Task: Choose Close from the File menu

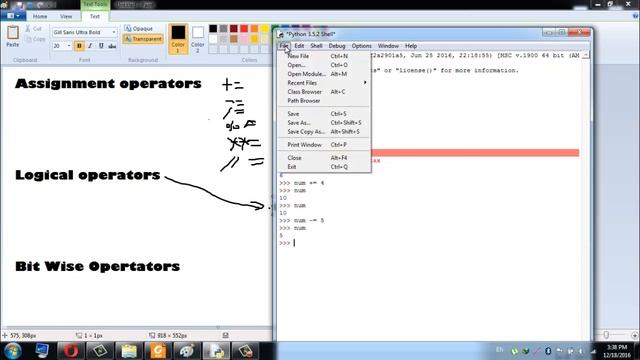Action: click(324, 158)
